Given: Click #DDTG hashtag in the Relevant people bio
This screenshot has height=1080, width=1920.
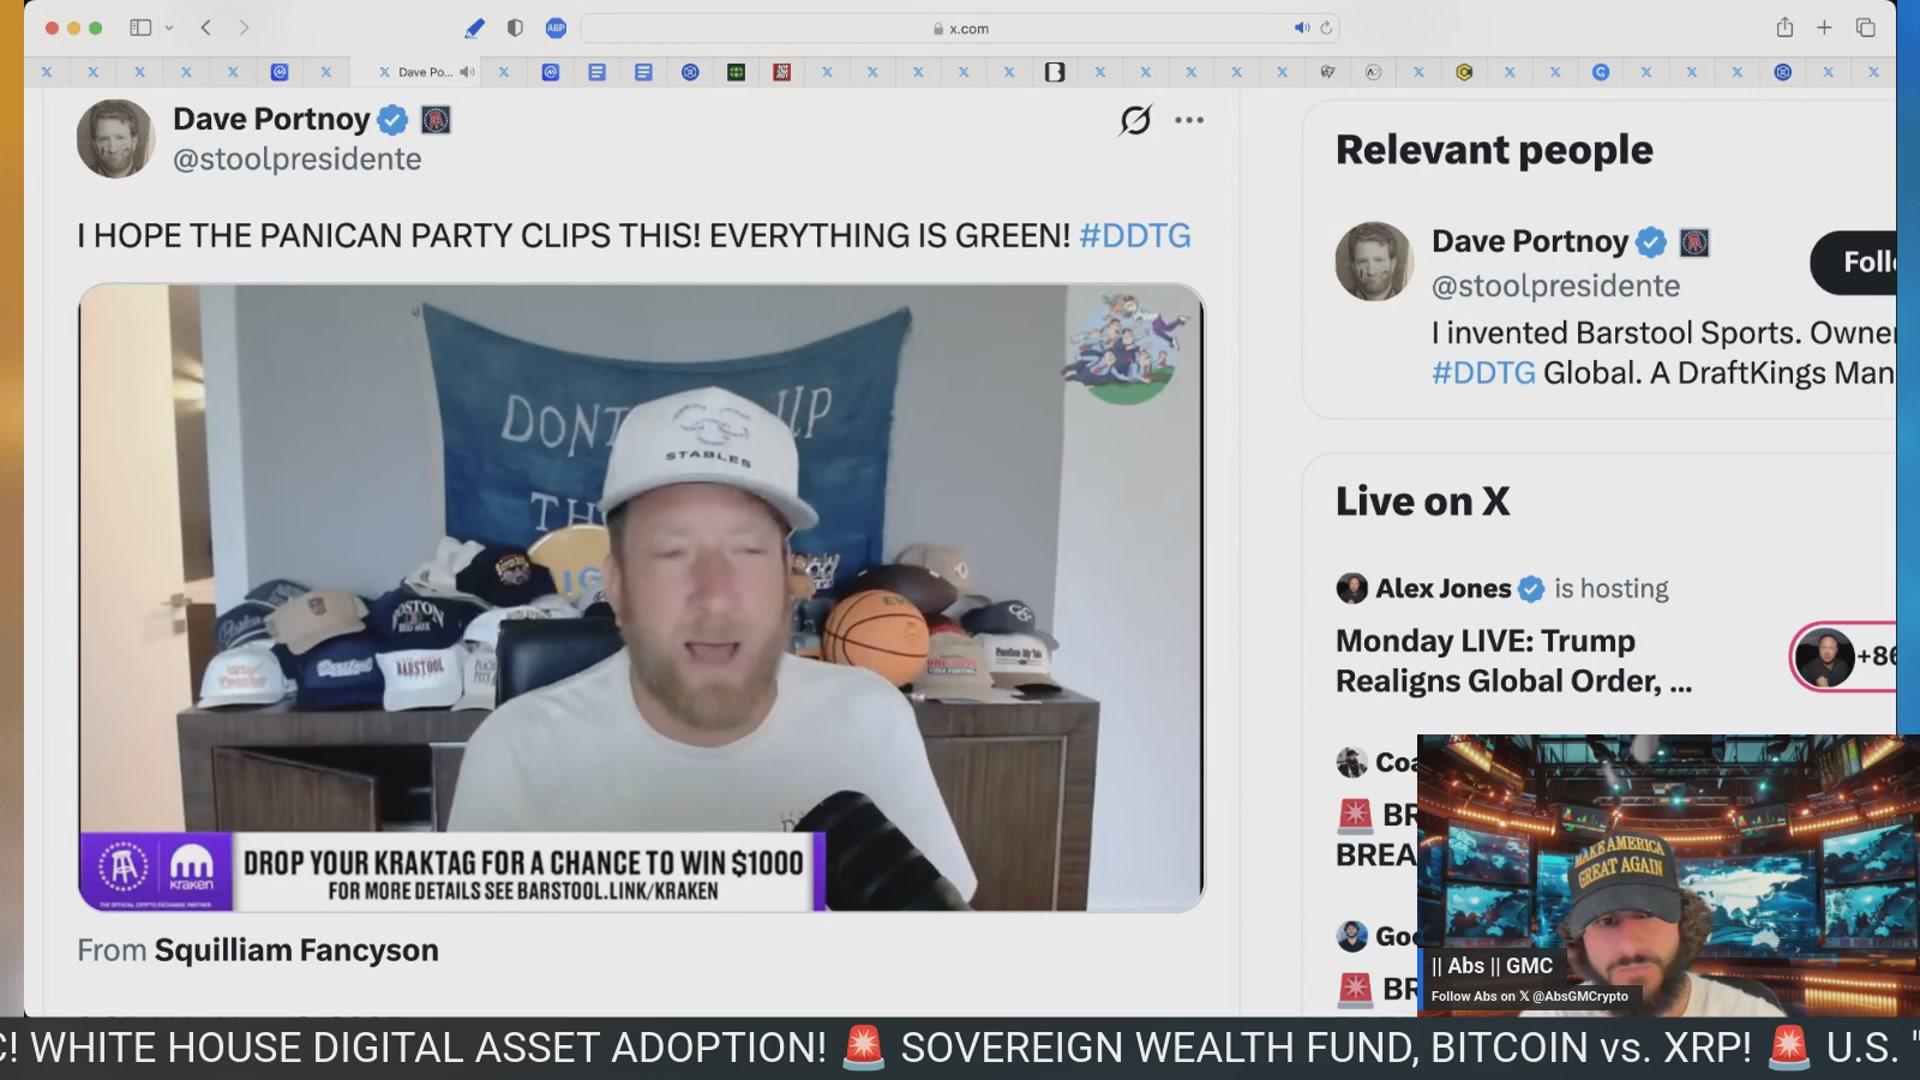Looking at the screenshot, I should [1483, 373].
